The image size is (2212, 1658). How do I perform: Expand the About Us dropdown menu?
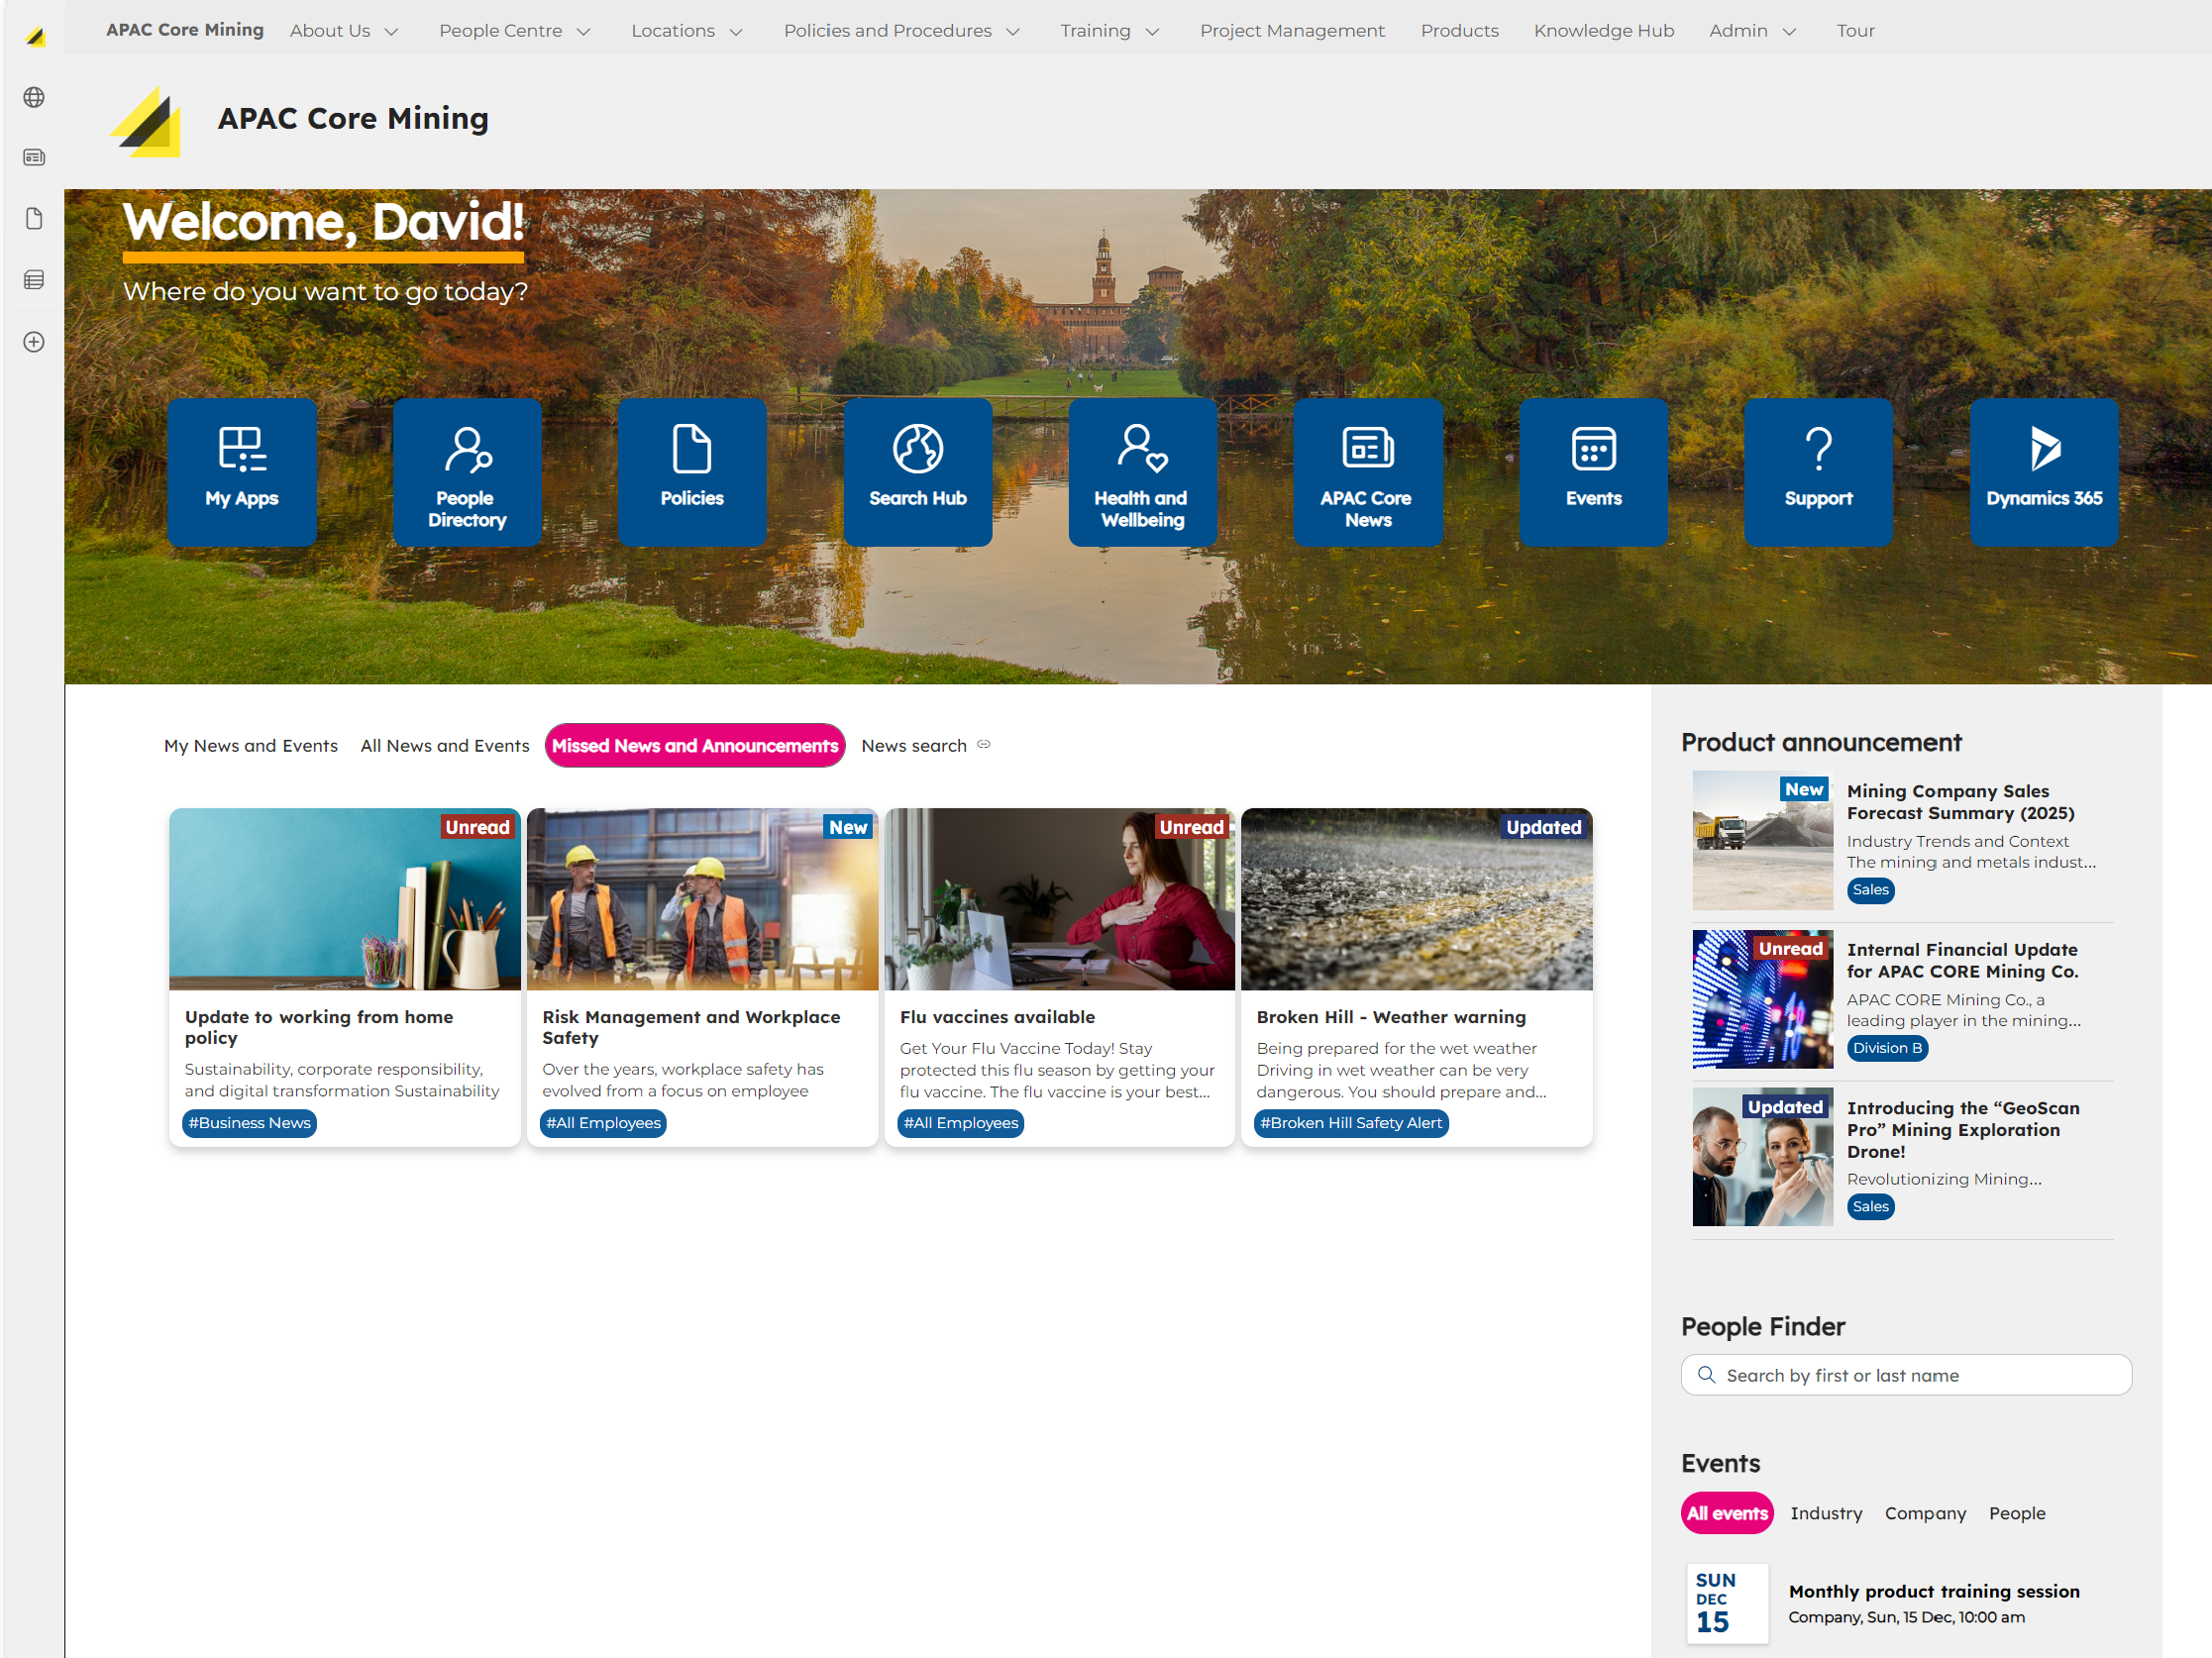coord(344,31)
